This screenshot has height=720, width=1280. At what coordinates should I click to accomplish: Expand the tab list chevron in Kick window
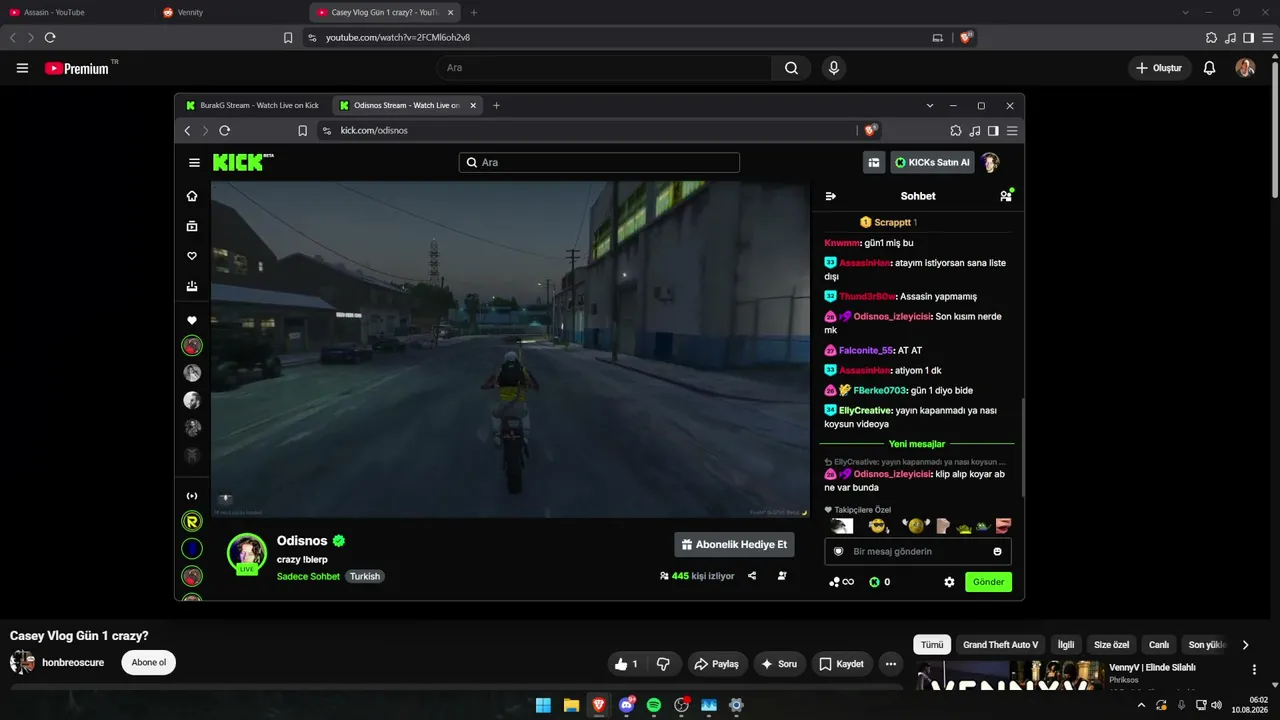click(930, 105)
